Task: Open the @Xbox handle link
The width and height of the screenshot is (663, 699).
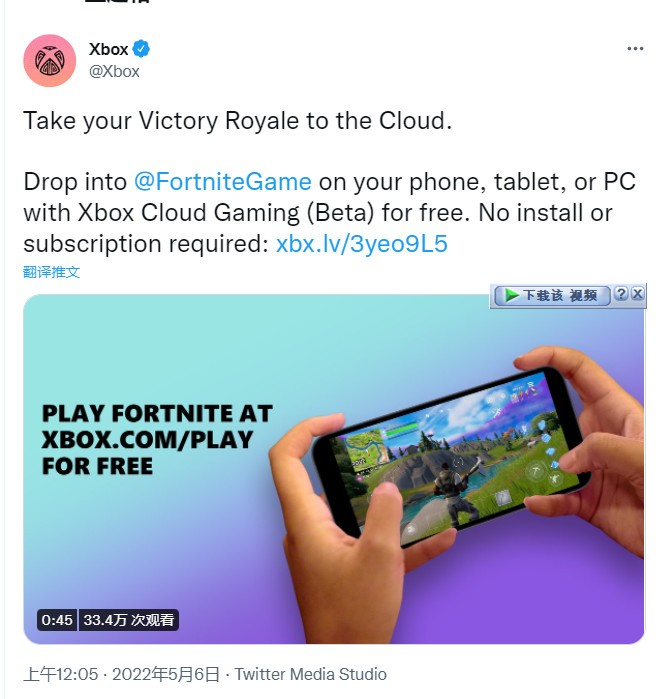Action: pos(114,71)
